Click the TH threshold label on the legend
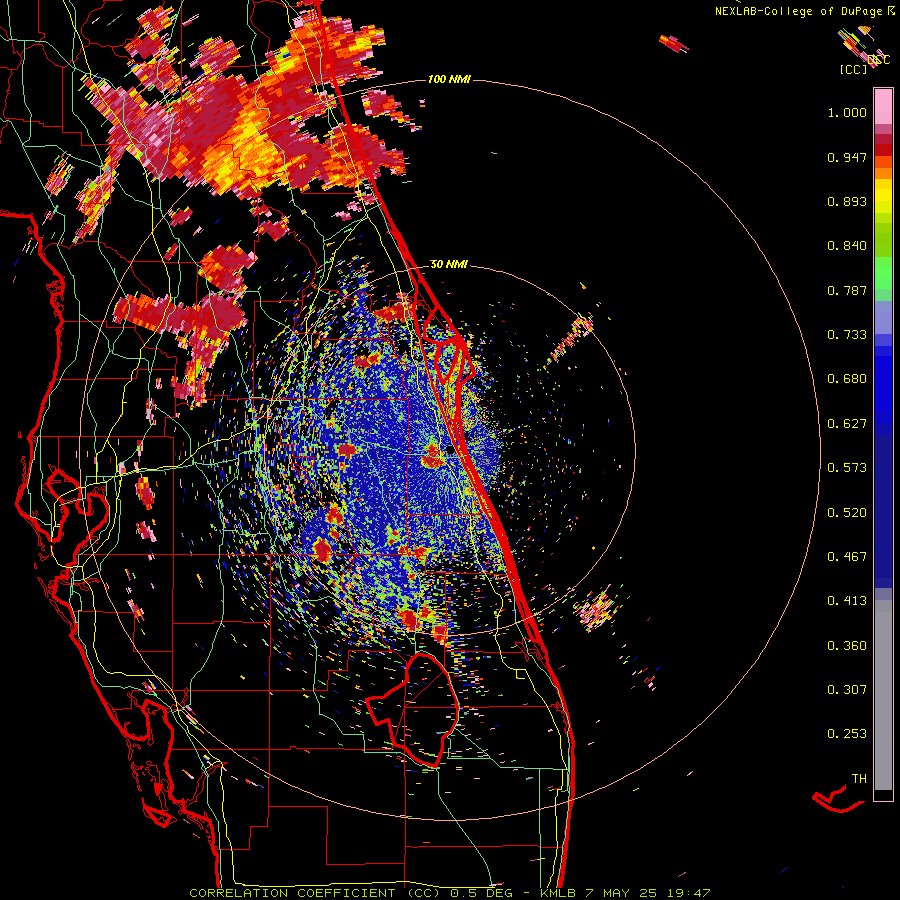Image resolution: width=900 pixels, height=900 pixels. (859, 779)
